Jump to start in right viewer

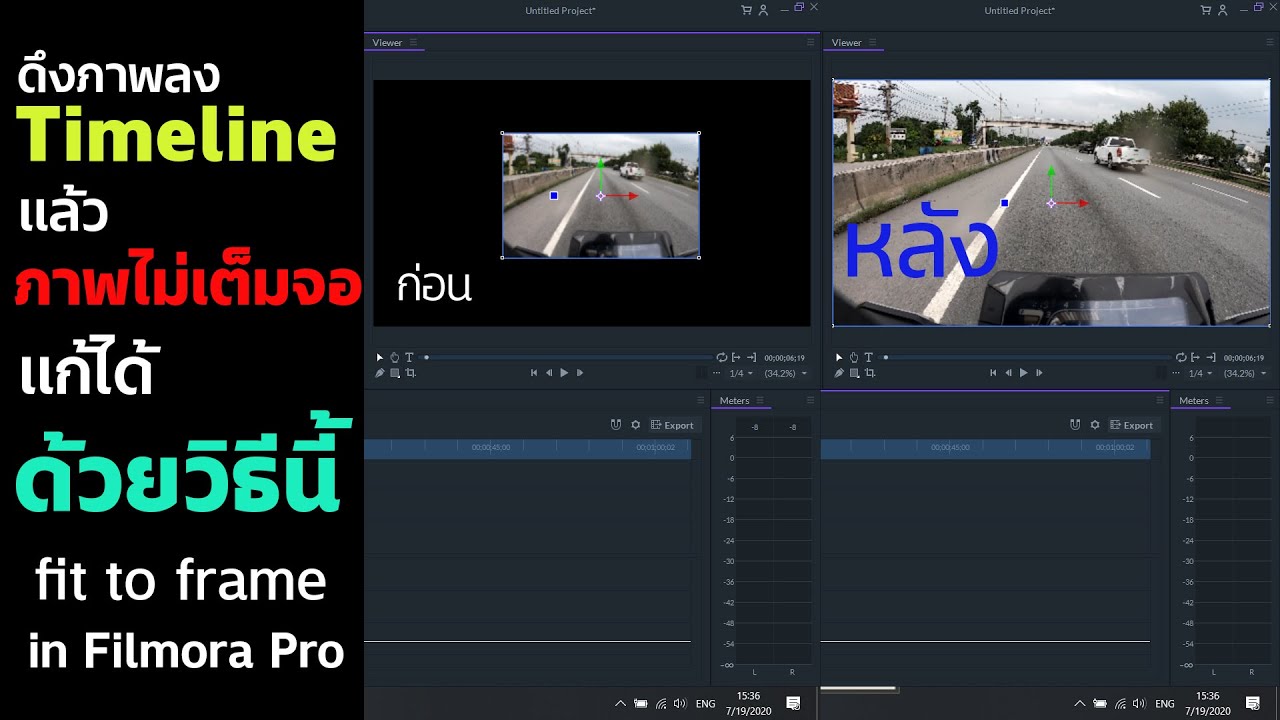tap(993, 373)
